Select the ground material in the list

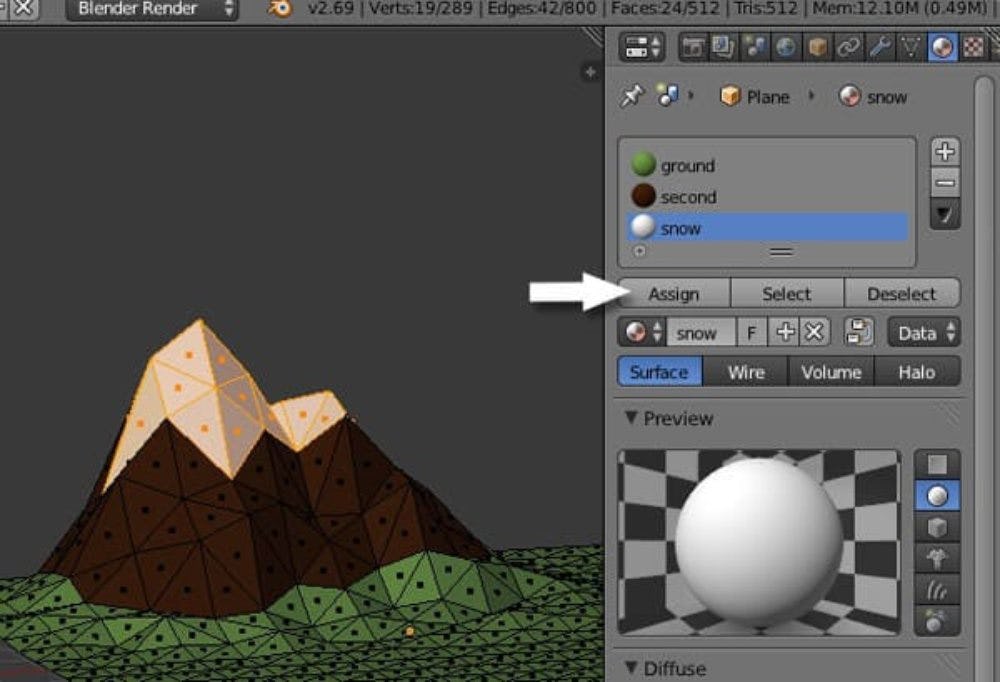pyautogui.click(x=687, y=166)
